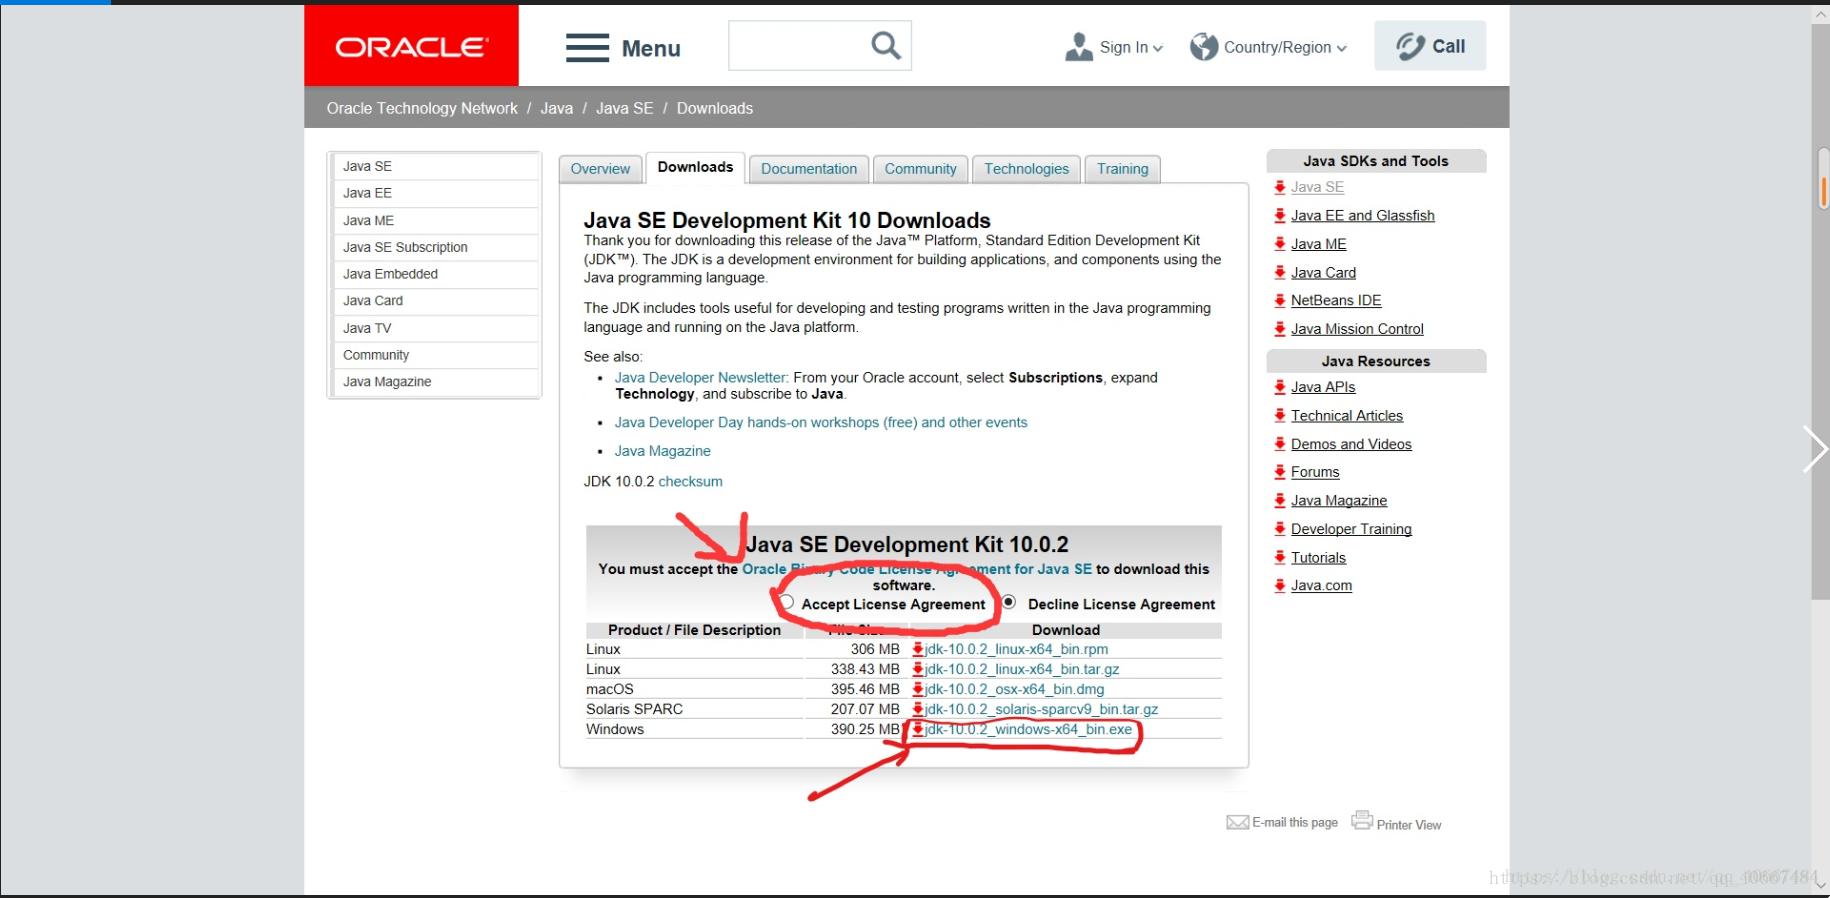Click download icon for linux-x64_bin.rpm
The height and width of the screenshot is (898, 1830).
tap(918, 649)
